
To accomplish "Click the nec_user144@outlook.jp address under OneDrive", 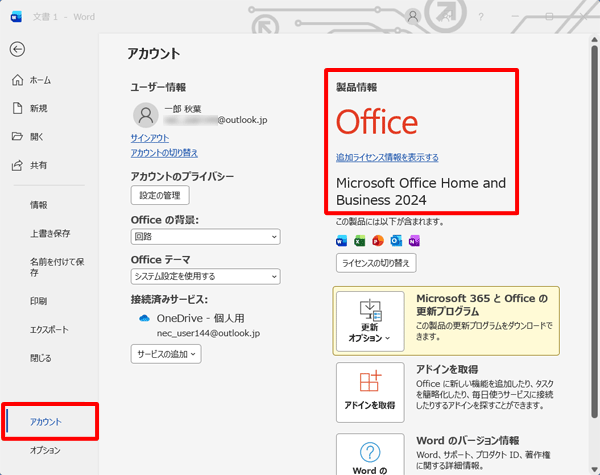I will (x=209, y=333).
